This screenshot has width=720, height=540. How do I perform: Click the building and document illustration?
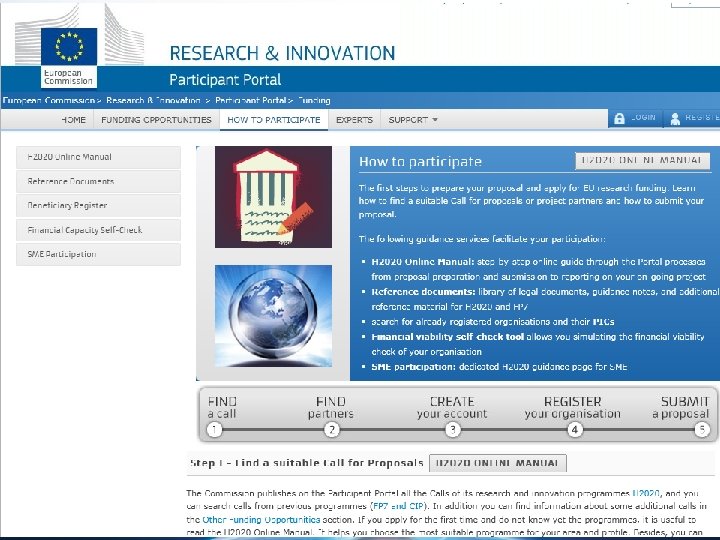(x=273, y=197)
